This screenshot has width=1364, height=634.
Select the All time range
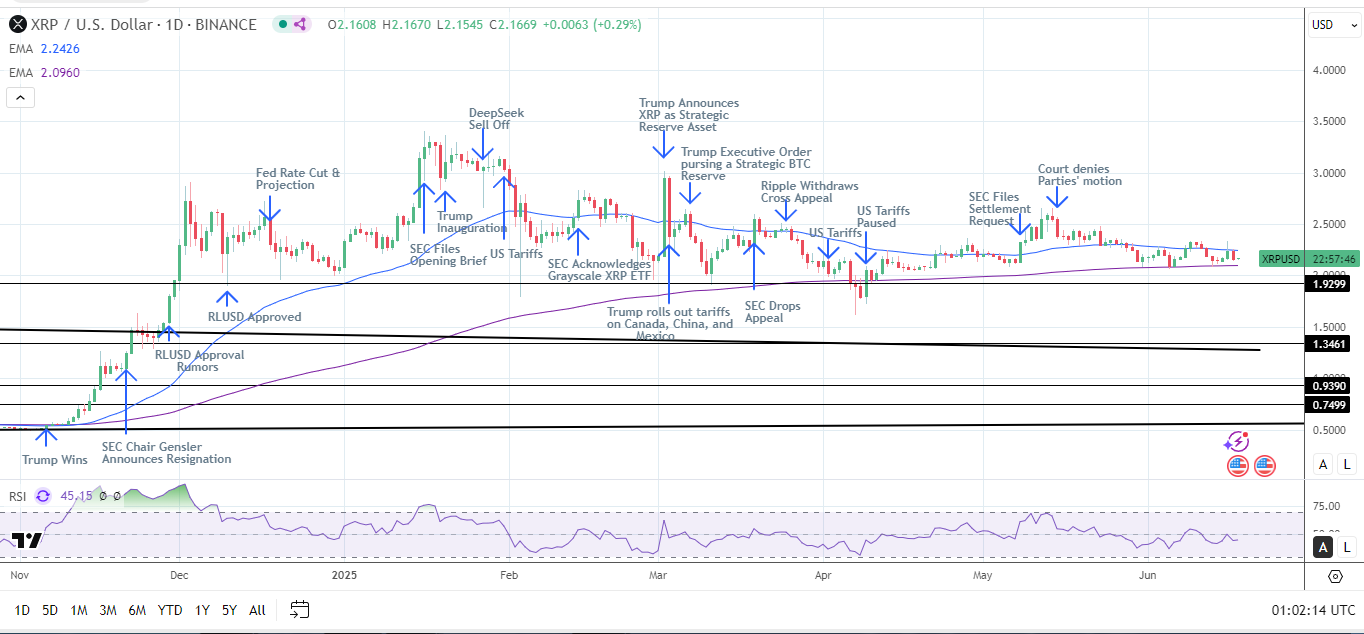coord(257,609)
